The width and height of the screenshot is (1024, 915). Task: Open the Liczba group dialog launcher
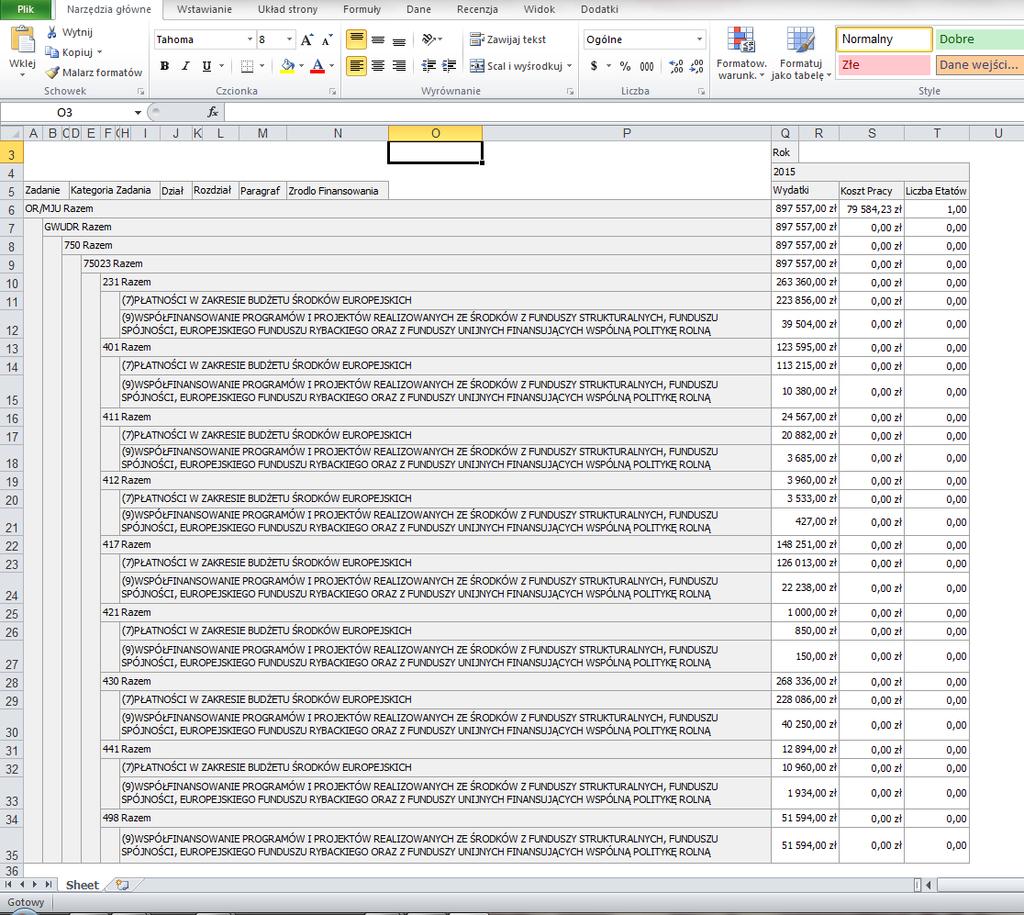(701, 92)
